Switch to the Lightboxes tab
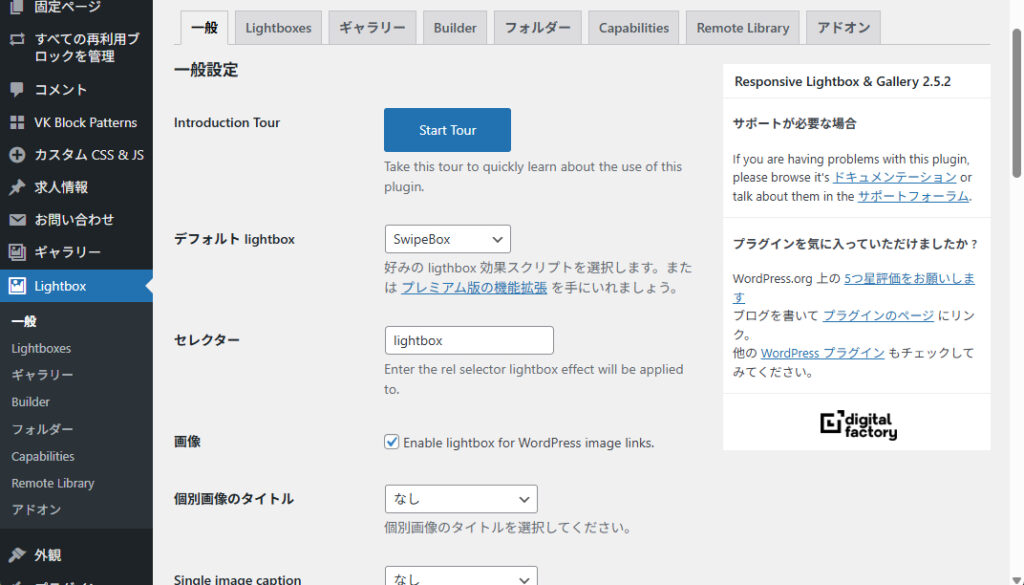 [x=278, y=28]
